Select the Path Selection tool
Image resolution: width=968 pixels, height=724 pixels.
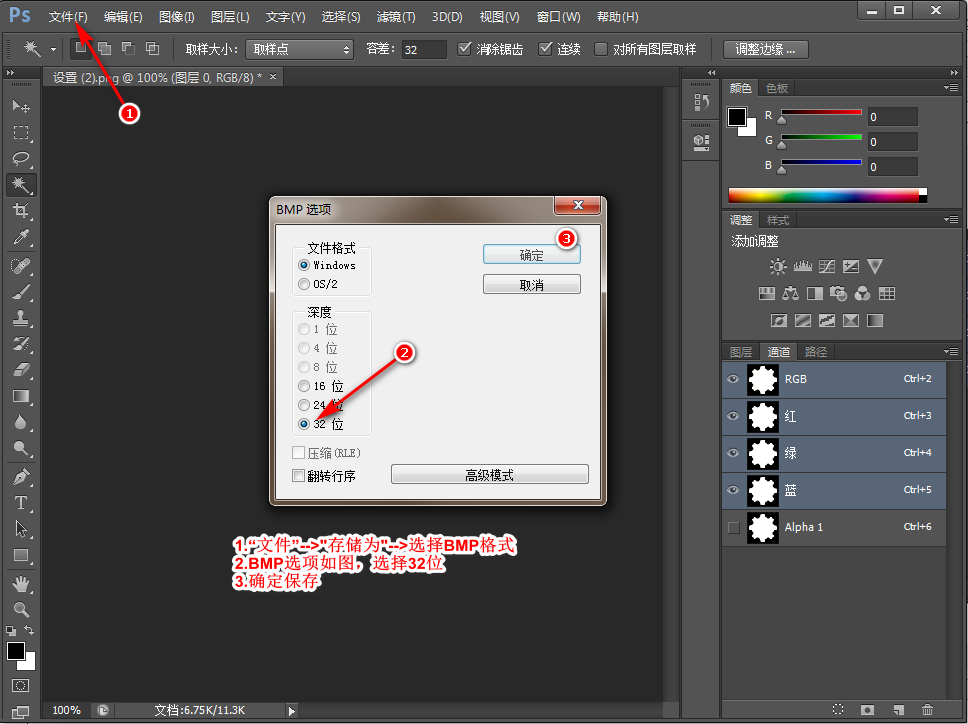21,529
